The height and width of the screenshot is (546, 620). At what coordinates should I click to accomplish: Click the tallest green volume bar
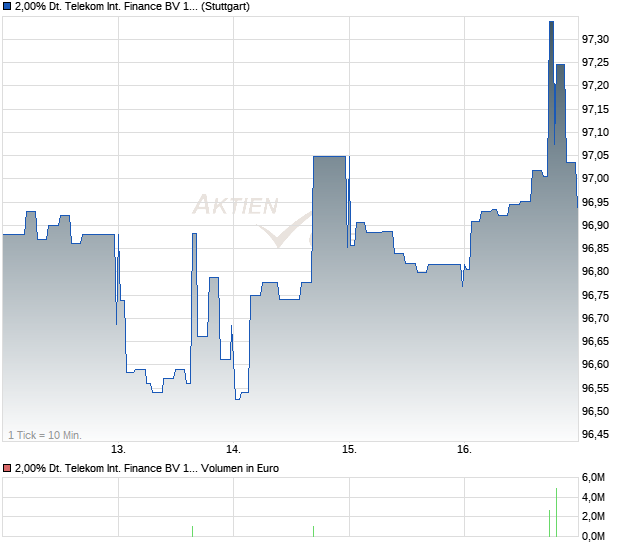(x=556, y=512)
